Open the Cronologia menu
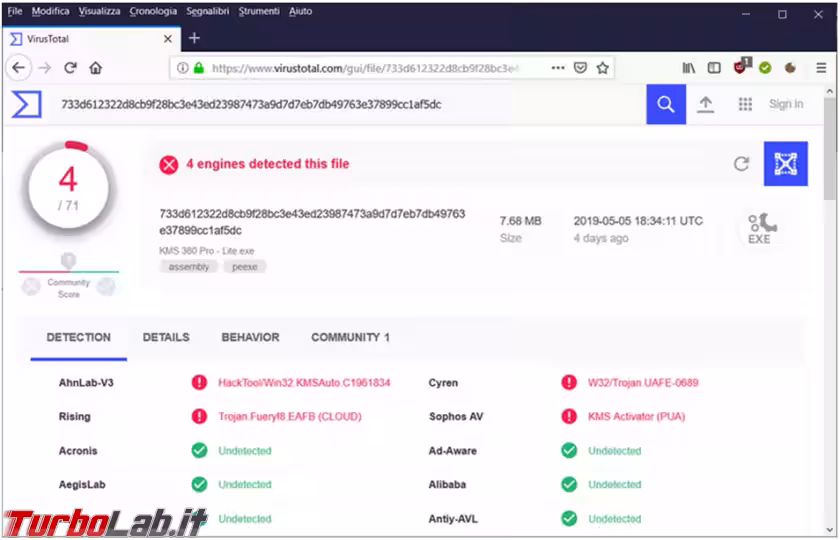Screen dimensions: 840x540 pyautogui.click(x=153, y=11)
